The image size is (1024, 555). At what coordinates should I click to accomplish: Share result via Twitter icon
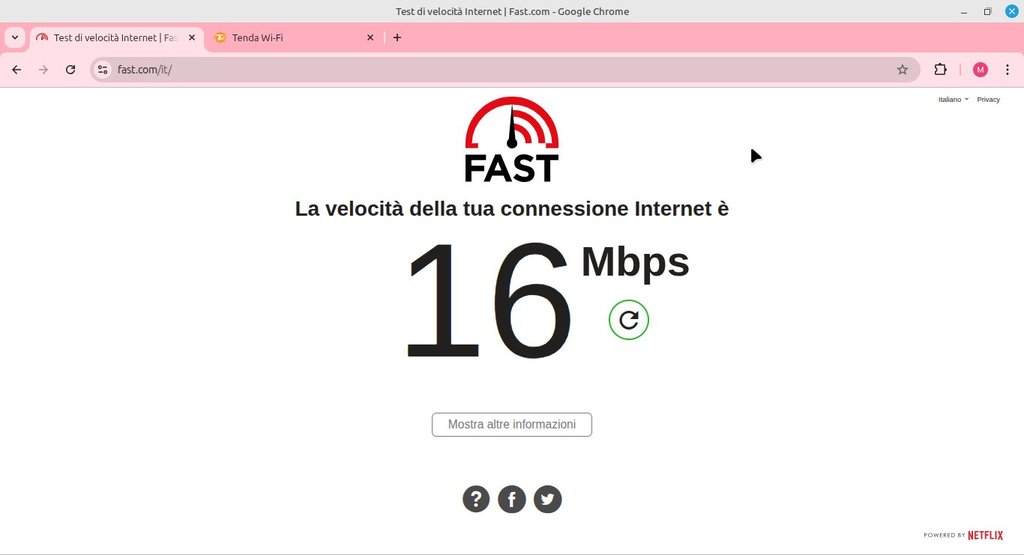[x=547, y=500]
